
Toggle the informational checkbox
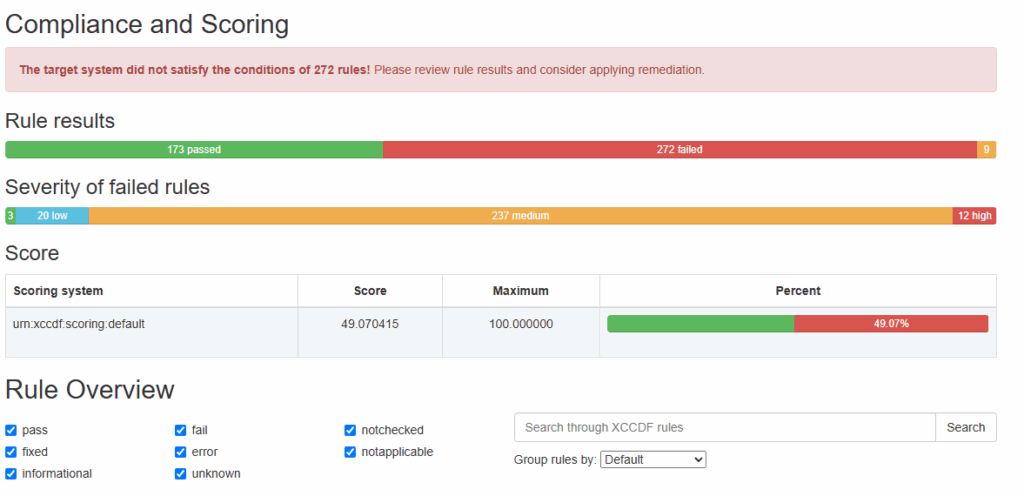coord(11,474)
